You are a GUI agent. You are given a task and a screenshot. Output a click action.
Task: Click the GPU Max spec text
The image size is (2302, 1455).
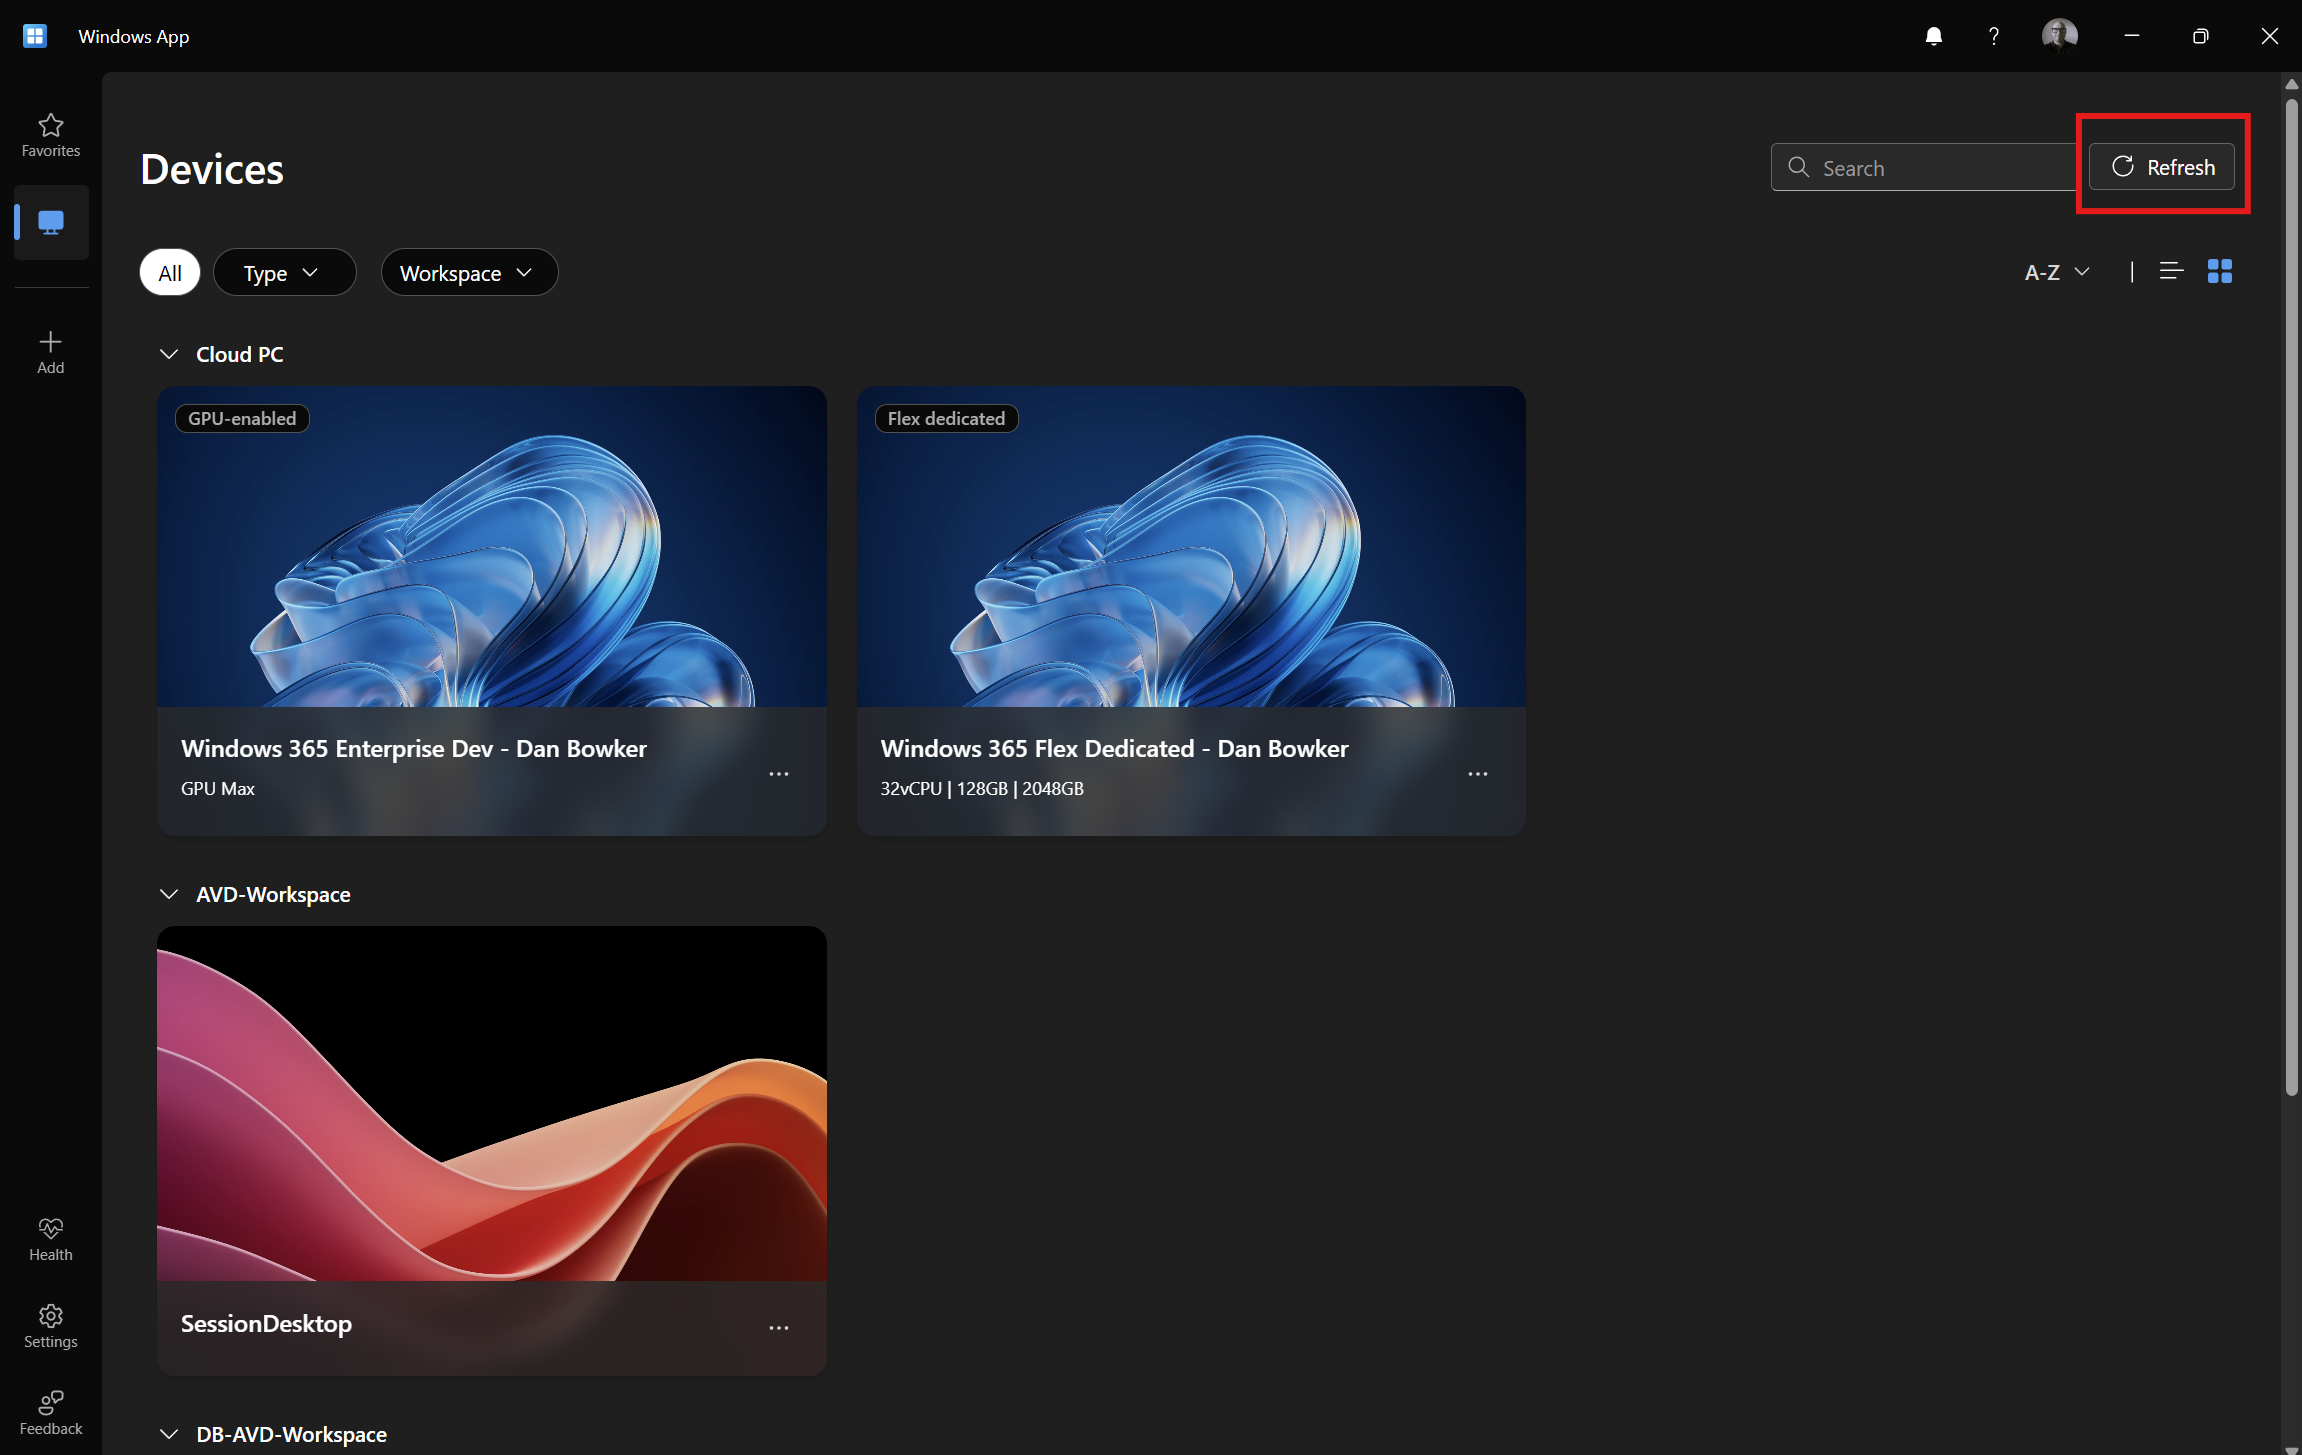[x=218, y=788]
